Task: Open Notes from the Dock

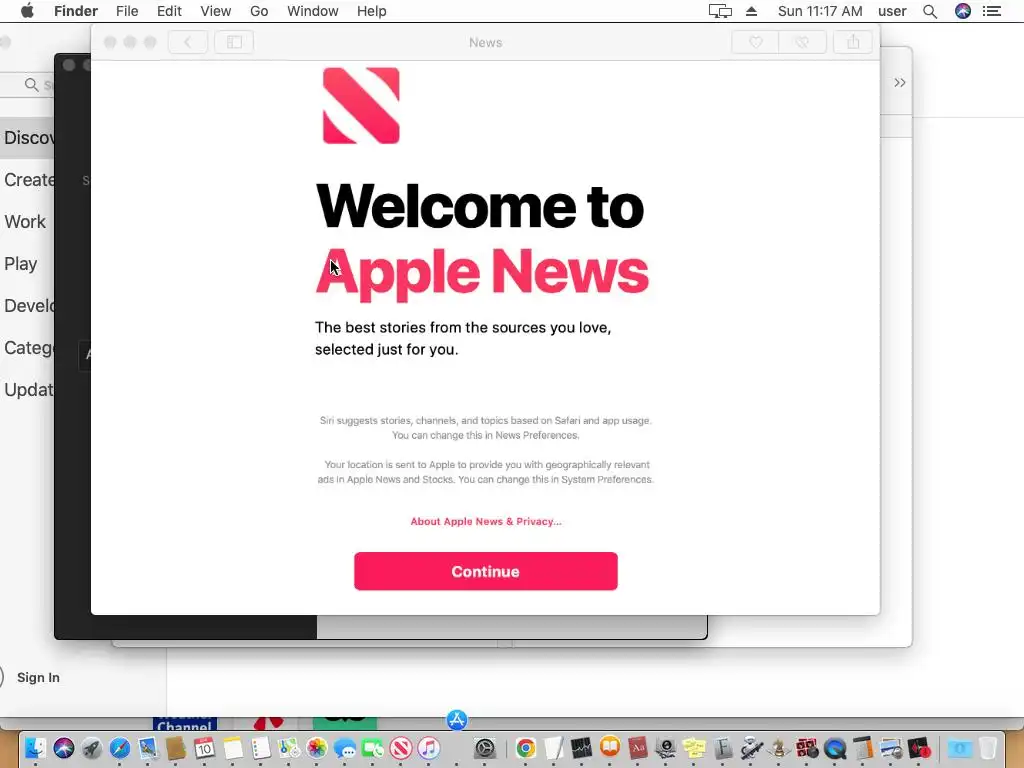Action: 232,748
